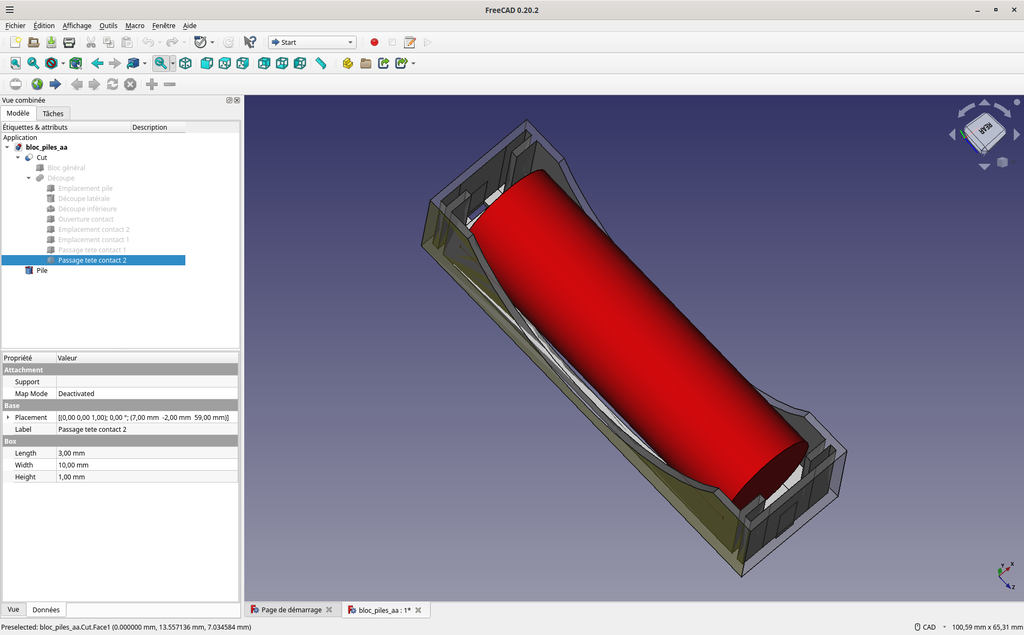This screenshot has height=635, width=1024.
Task: Open the Macro menu
Action: [135, 25]
